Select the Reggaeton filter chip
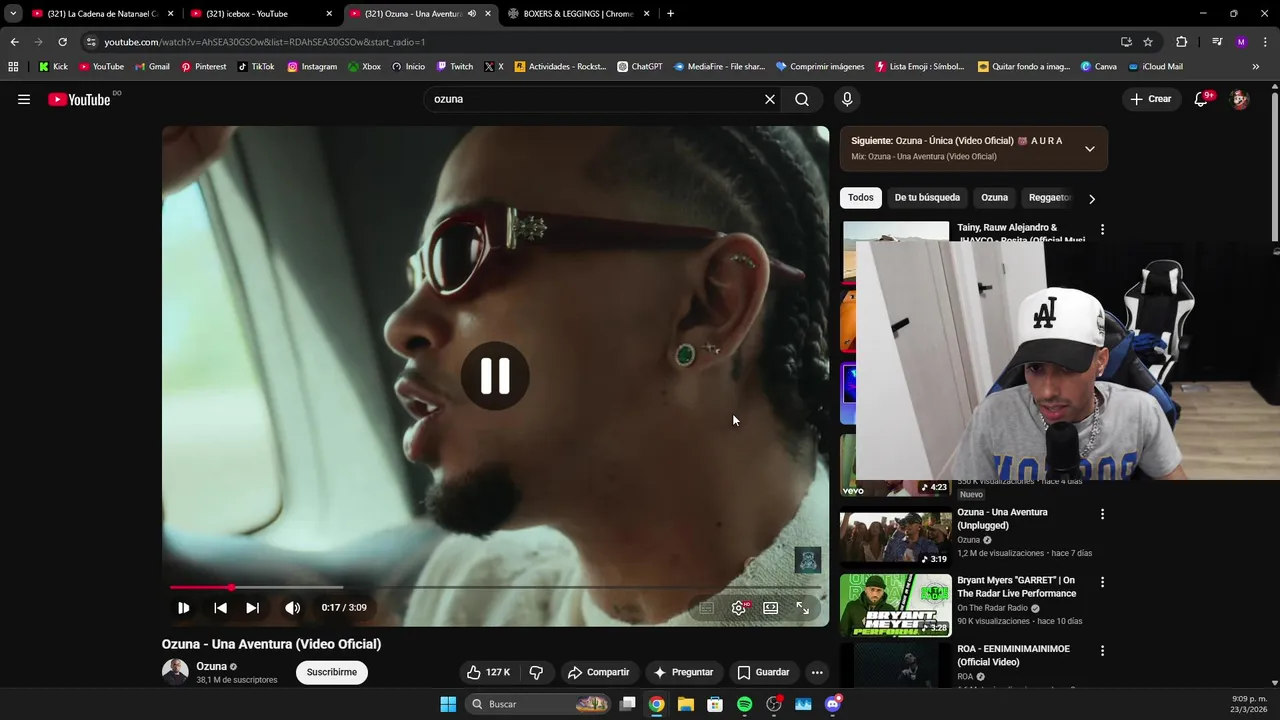This screenshot has height=720, width=1280. pyautogui.click(x=1050, y=198)
